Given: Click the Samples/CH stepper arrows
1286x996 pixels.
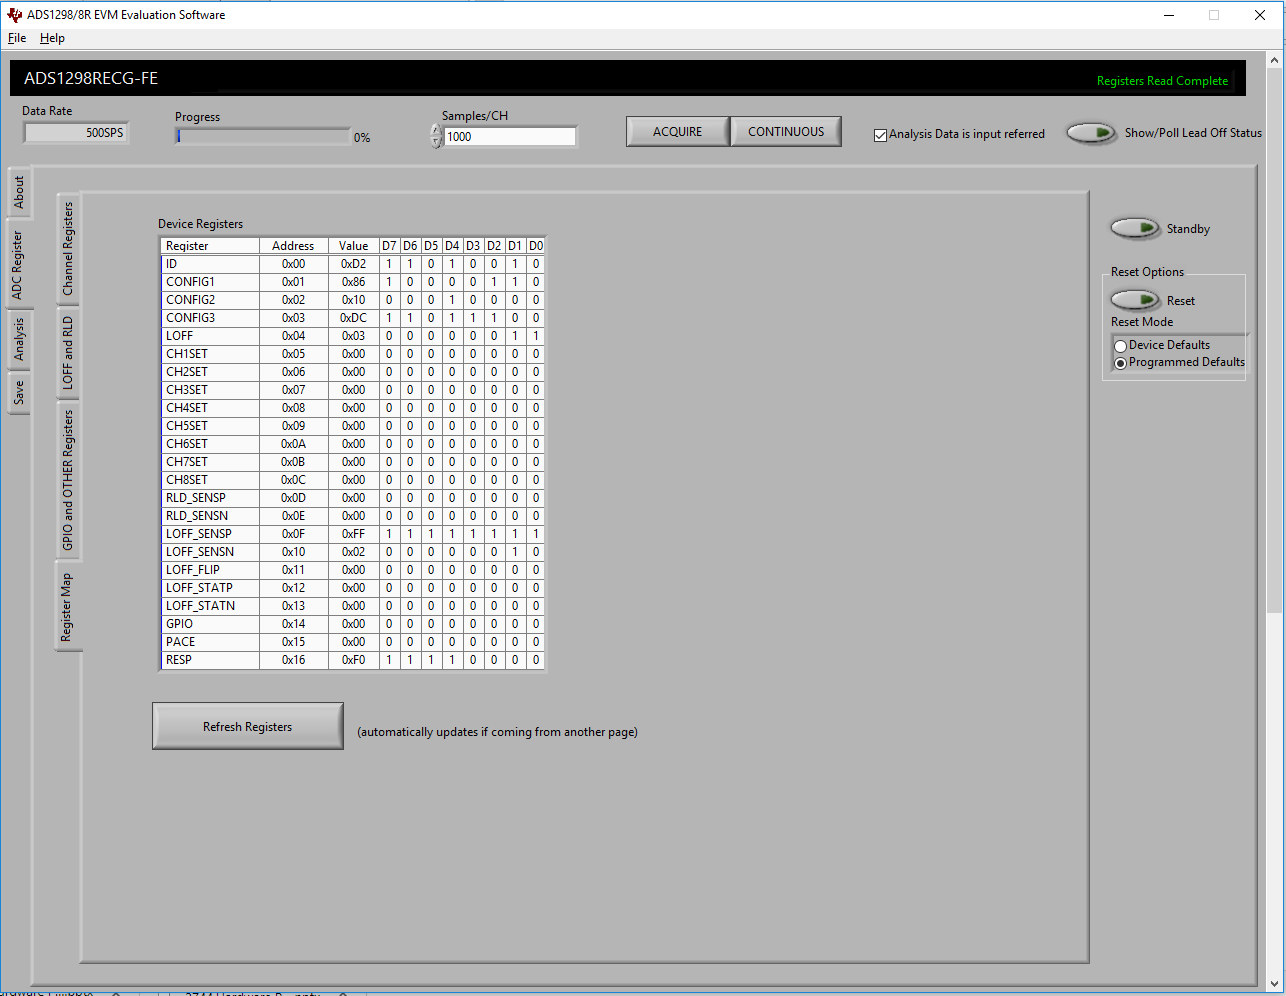Looking at the screenshot, I should tap(436, 136).
